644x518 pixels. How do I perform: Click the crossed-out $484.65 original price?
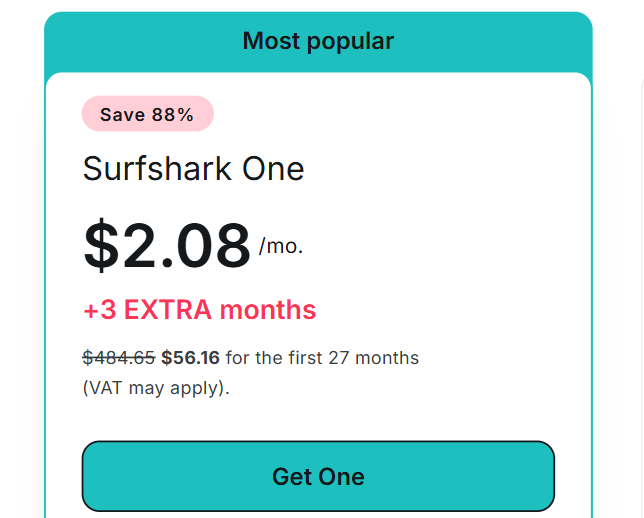(x=119, y=358)
